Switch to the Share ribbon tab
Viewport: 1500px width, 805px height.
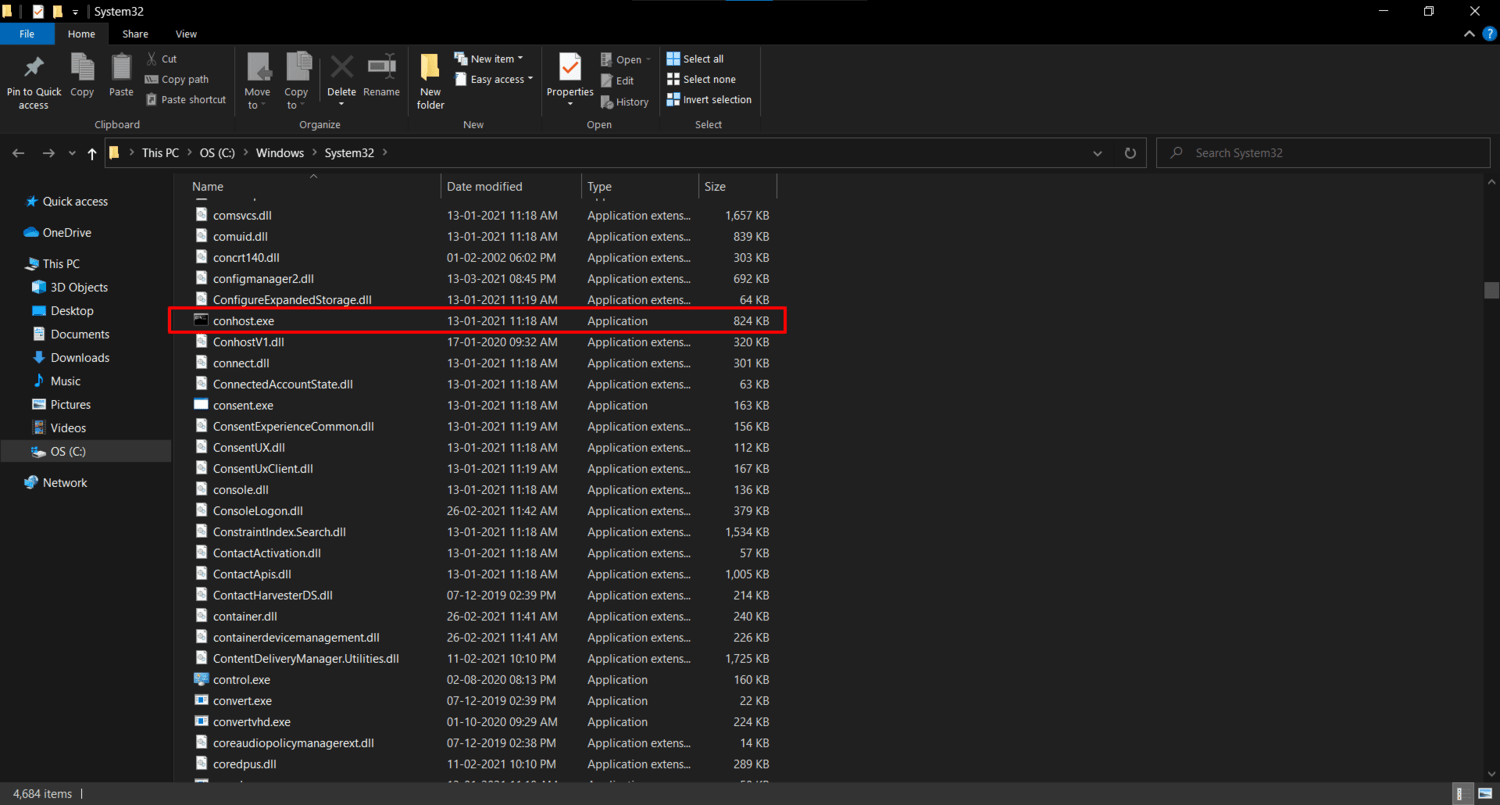coord(135,34)
